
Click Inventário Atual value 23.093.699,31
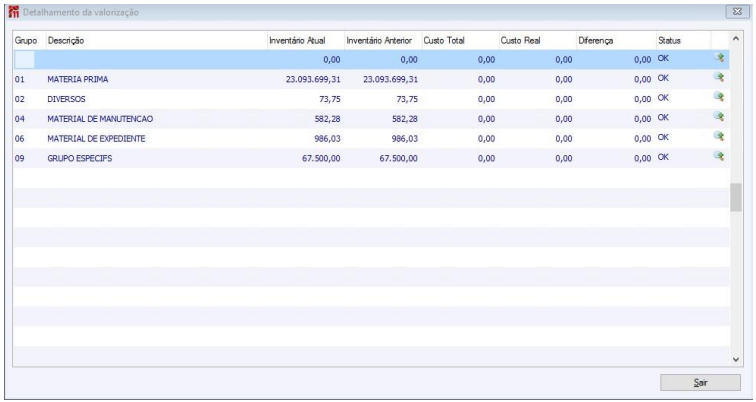coord(313,80)
